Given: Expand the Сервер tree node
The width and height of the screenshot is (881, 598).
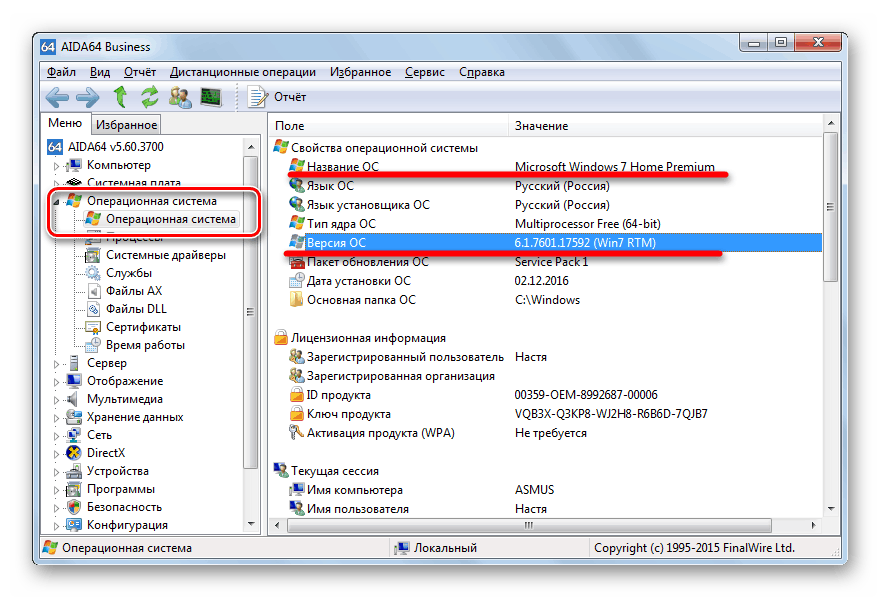Looking at the screenshot, I should click(56, 364).
